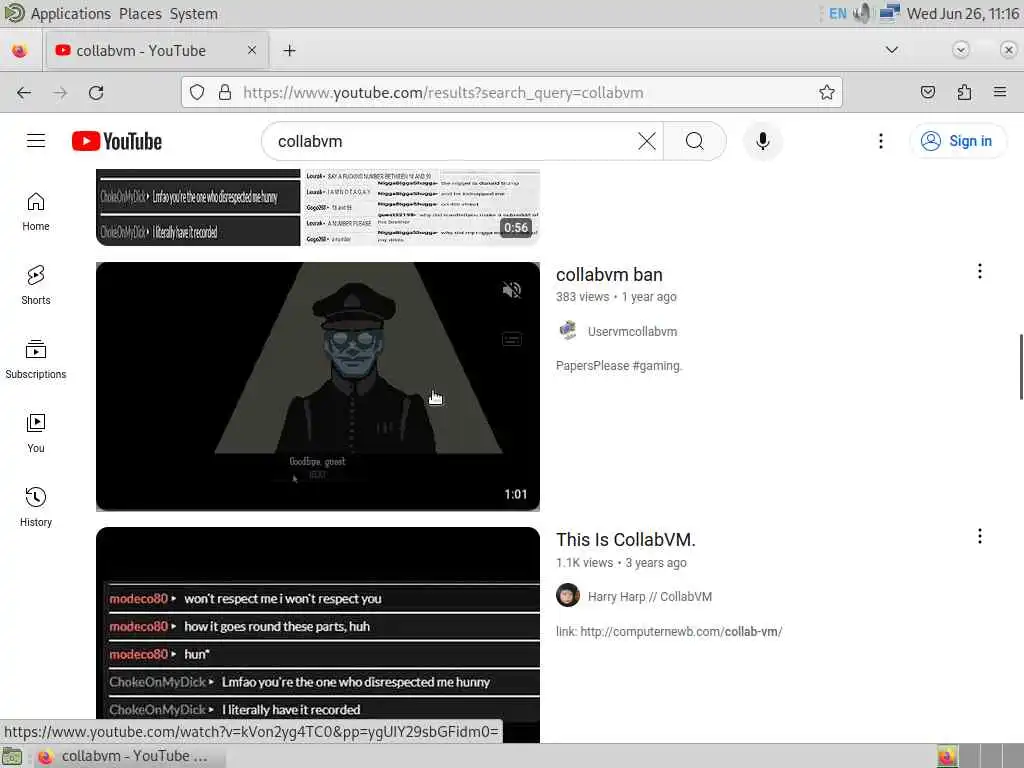The width and height of the screenshot is (1024, 768).
Task: Go forward in Firefox
Action: pos(60,93)
